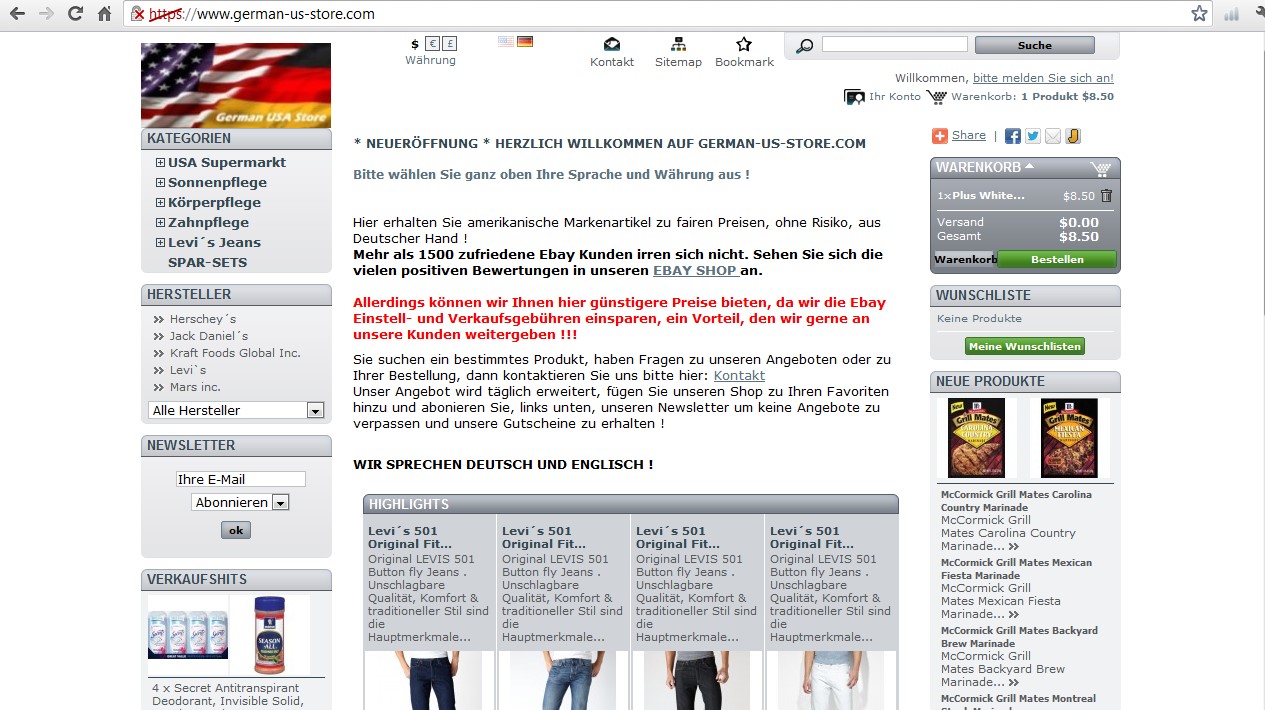Open the Season All bestseller thumbnail

coord(269,635)
